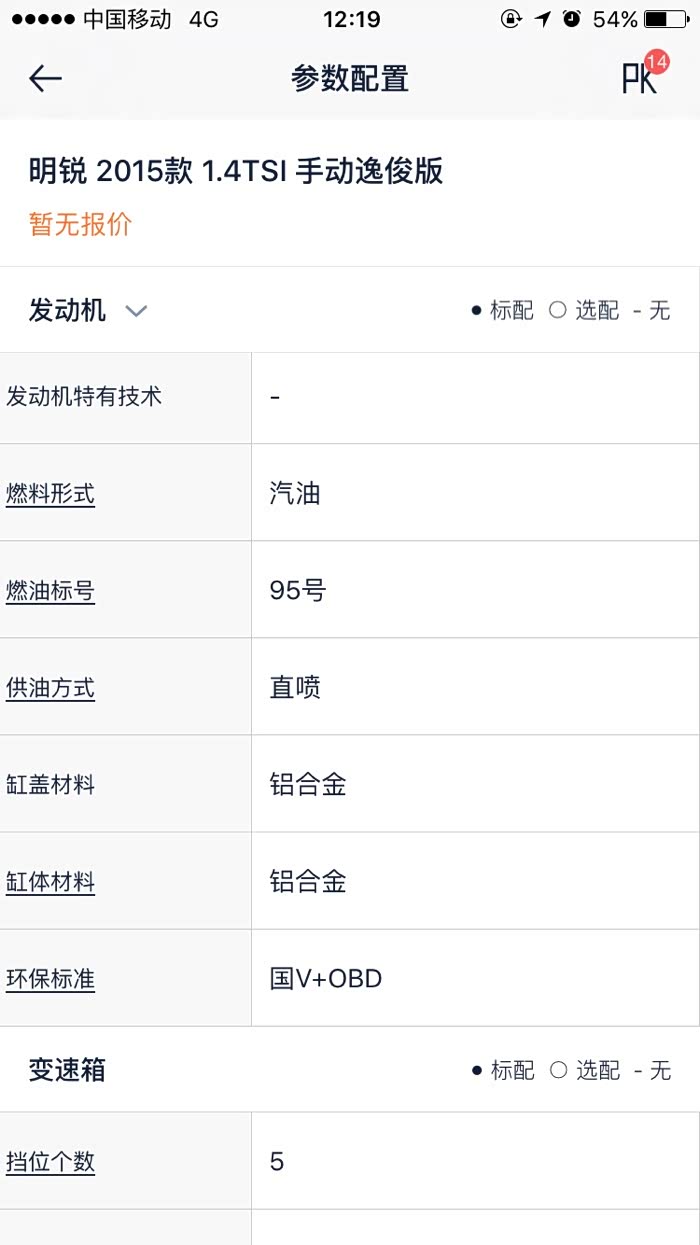Tap the 参数配置 page title

(350, 79)
